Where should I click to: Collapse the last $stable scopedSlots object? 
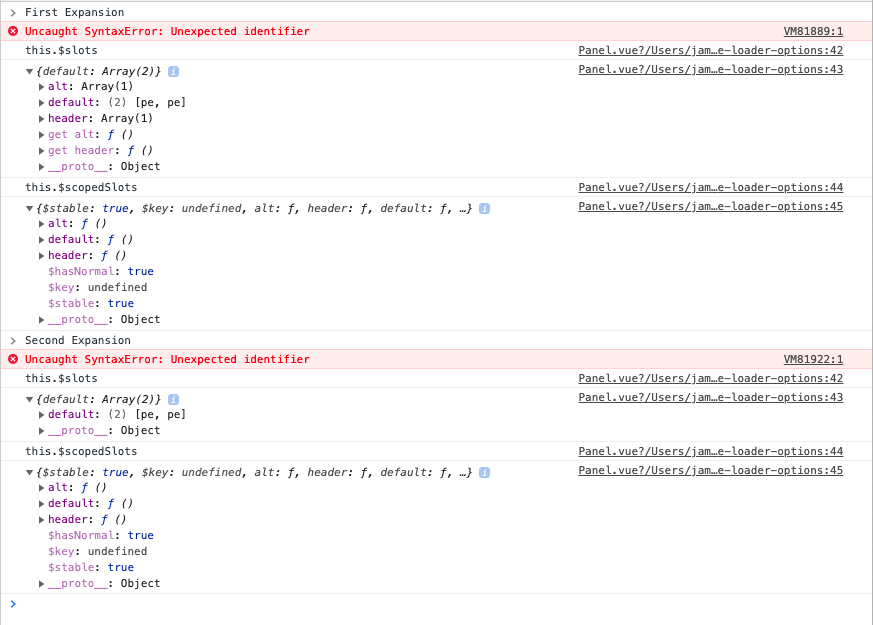[30, 472]
